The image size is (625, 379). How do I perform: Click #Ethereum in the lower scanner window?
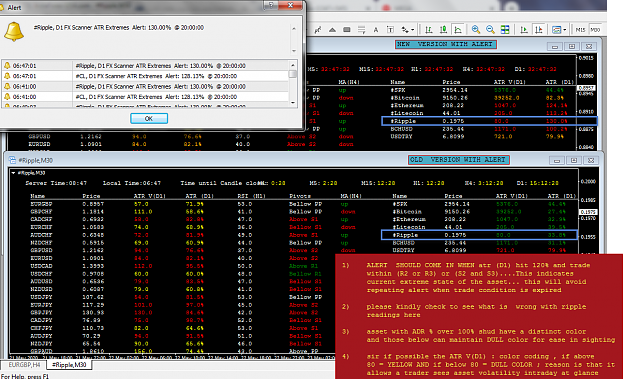(408, 219)
